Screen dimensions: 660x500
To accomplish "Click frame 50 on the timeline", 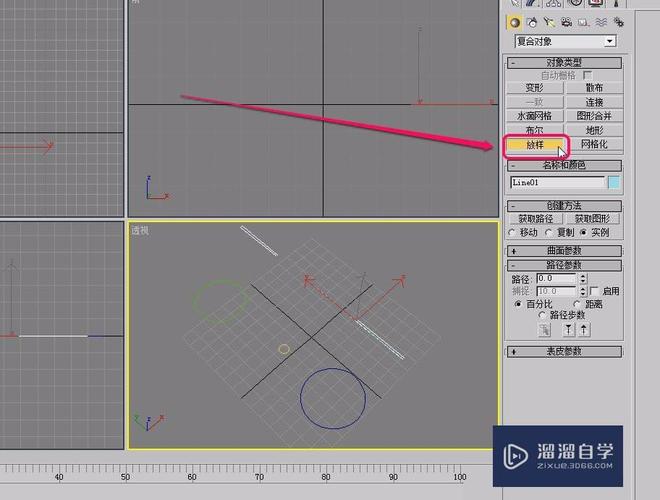I will [125, 477].
